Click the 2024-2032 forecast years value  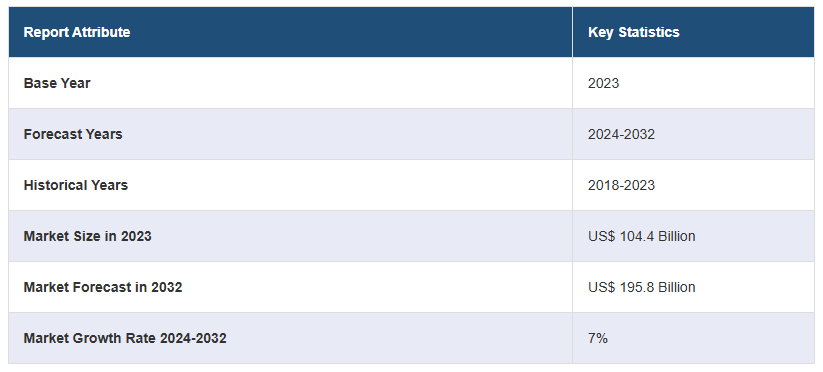[621, 134]
